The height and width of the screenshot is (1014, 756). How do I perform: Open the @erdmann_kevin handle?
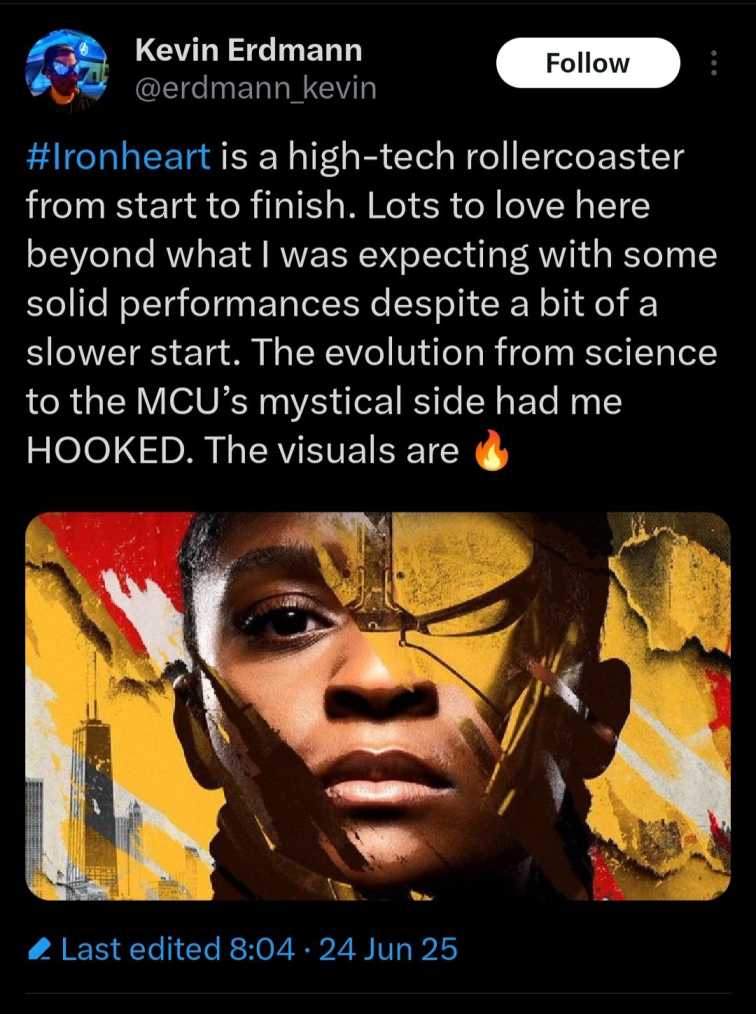coord(255,88)
